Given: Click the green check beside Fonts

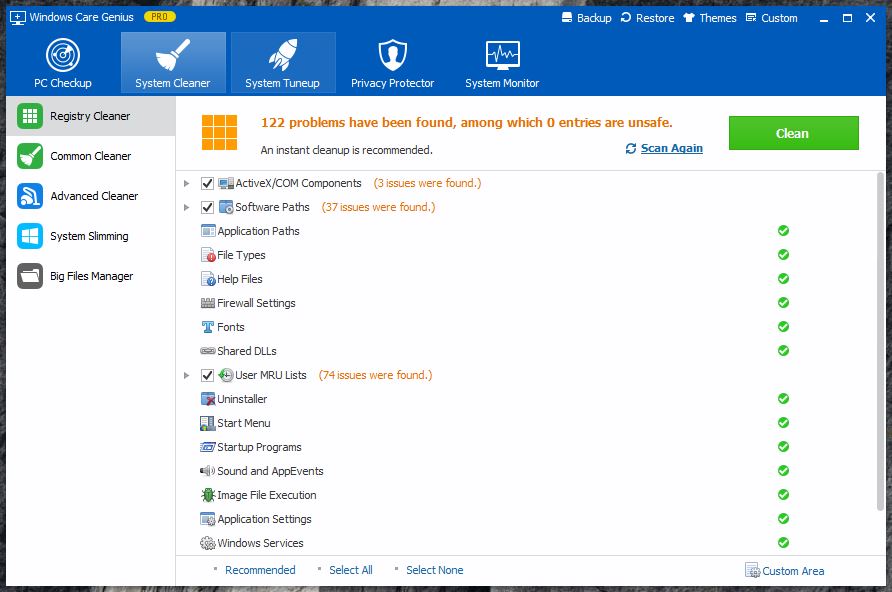Looking at the screenshot, I should tap(783, 326).
